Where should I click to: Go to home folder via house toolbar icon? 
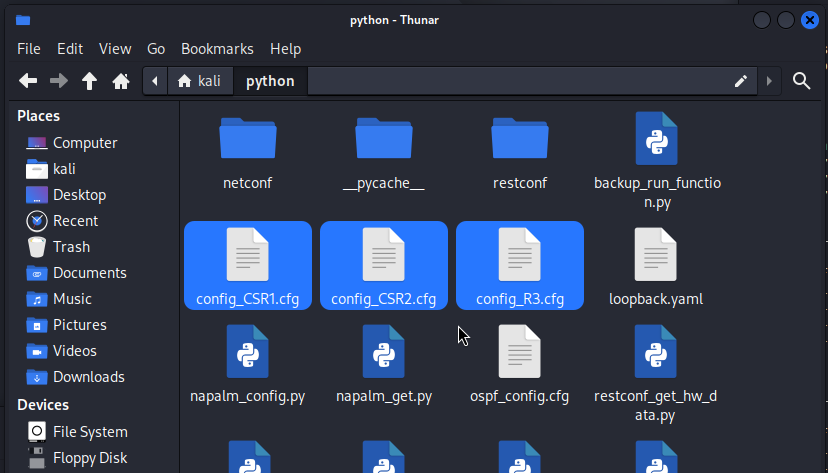121,81
